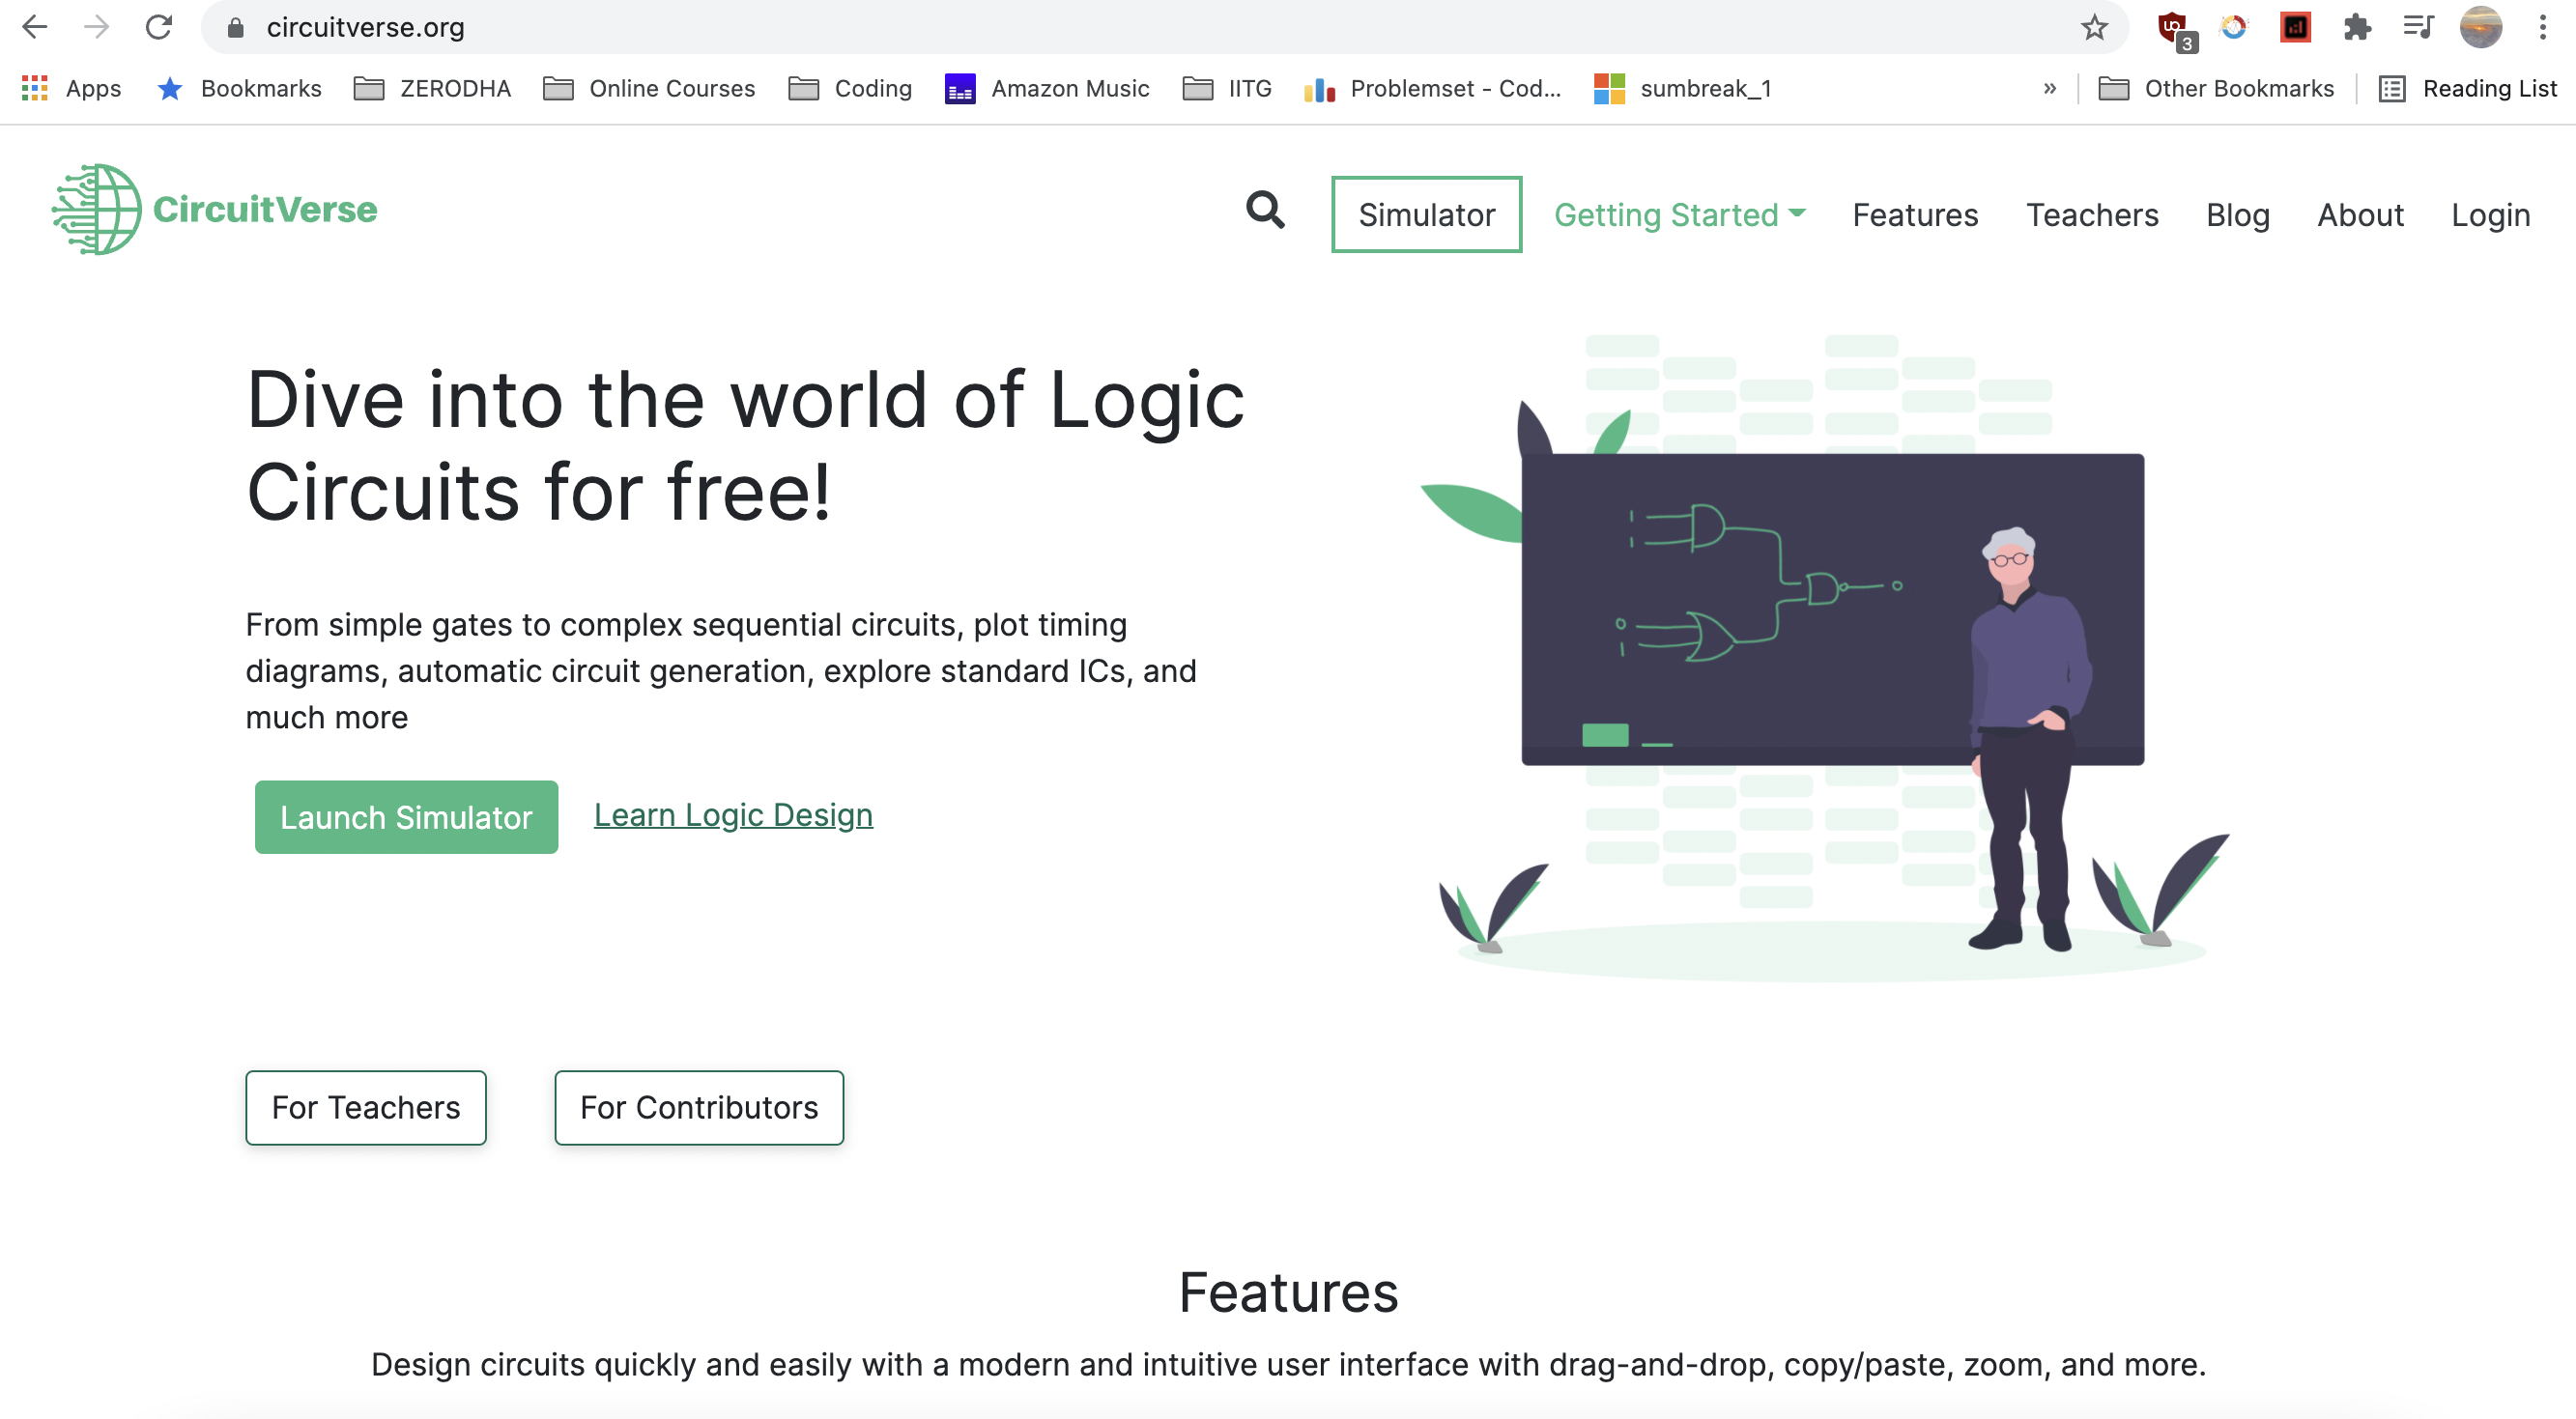
Task: Go to the Teachers nav item
Action: tap(2092, 215)
